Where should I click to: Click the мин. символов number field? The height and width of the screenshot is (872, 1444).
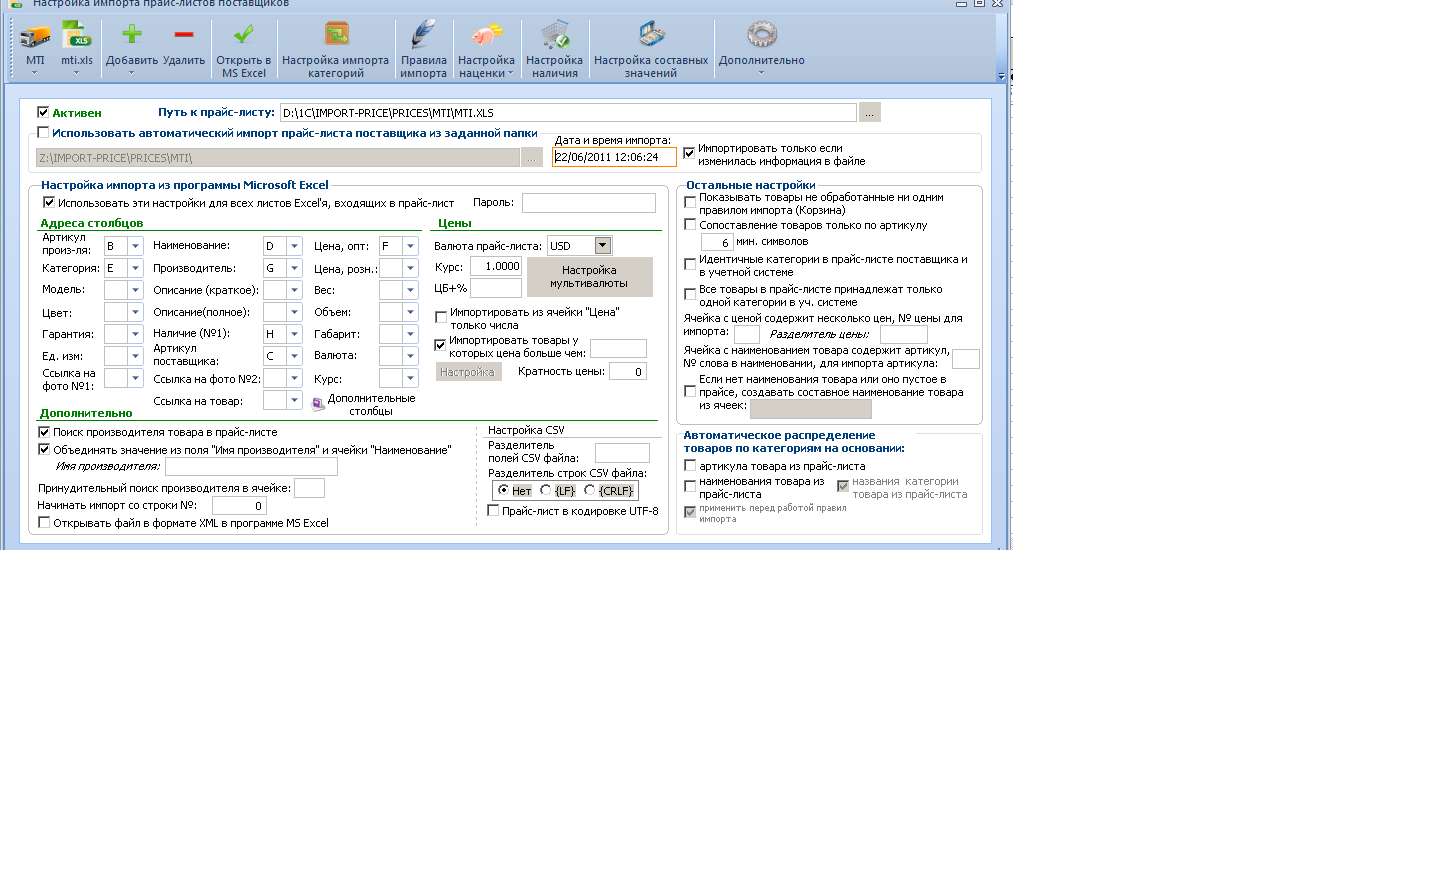pyautogui.click(x=717, y=242)
